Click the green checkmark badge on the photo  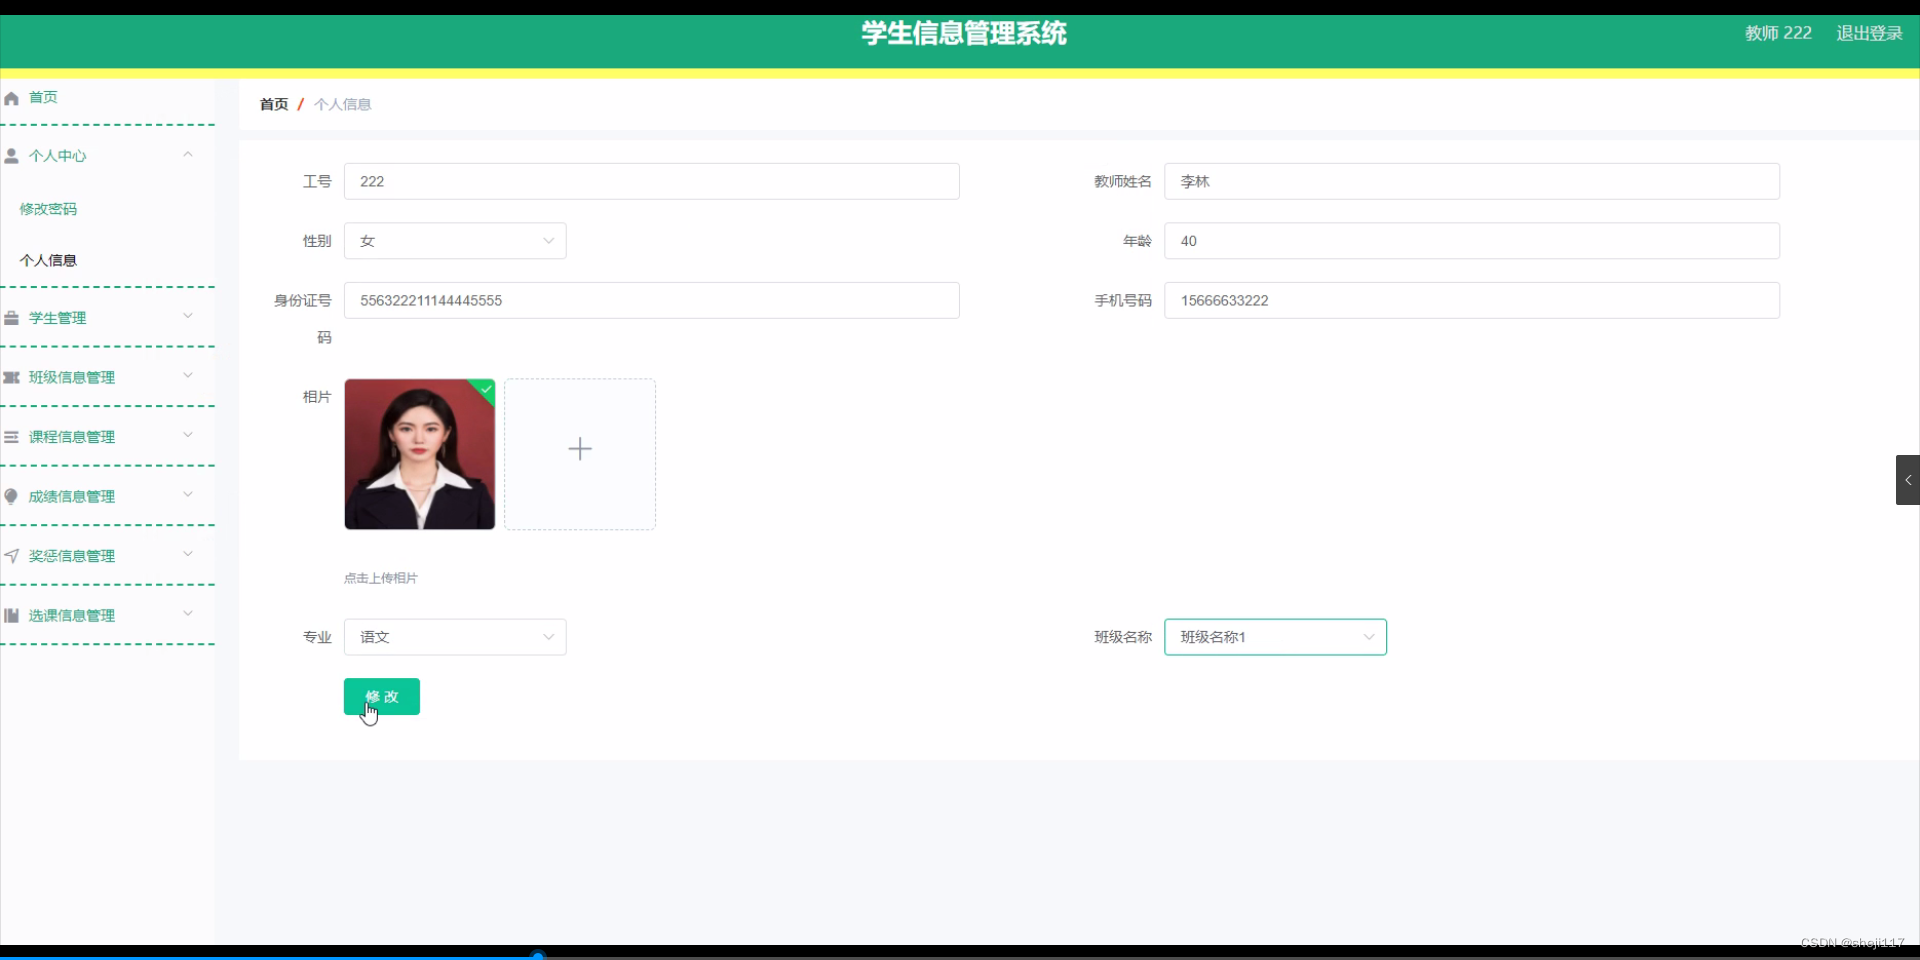coord(486,388)
